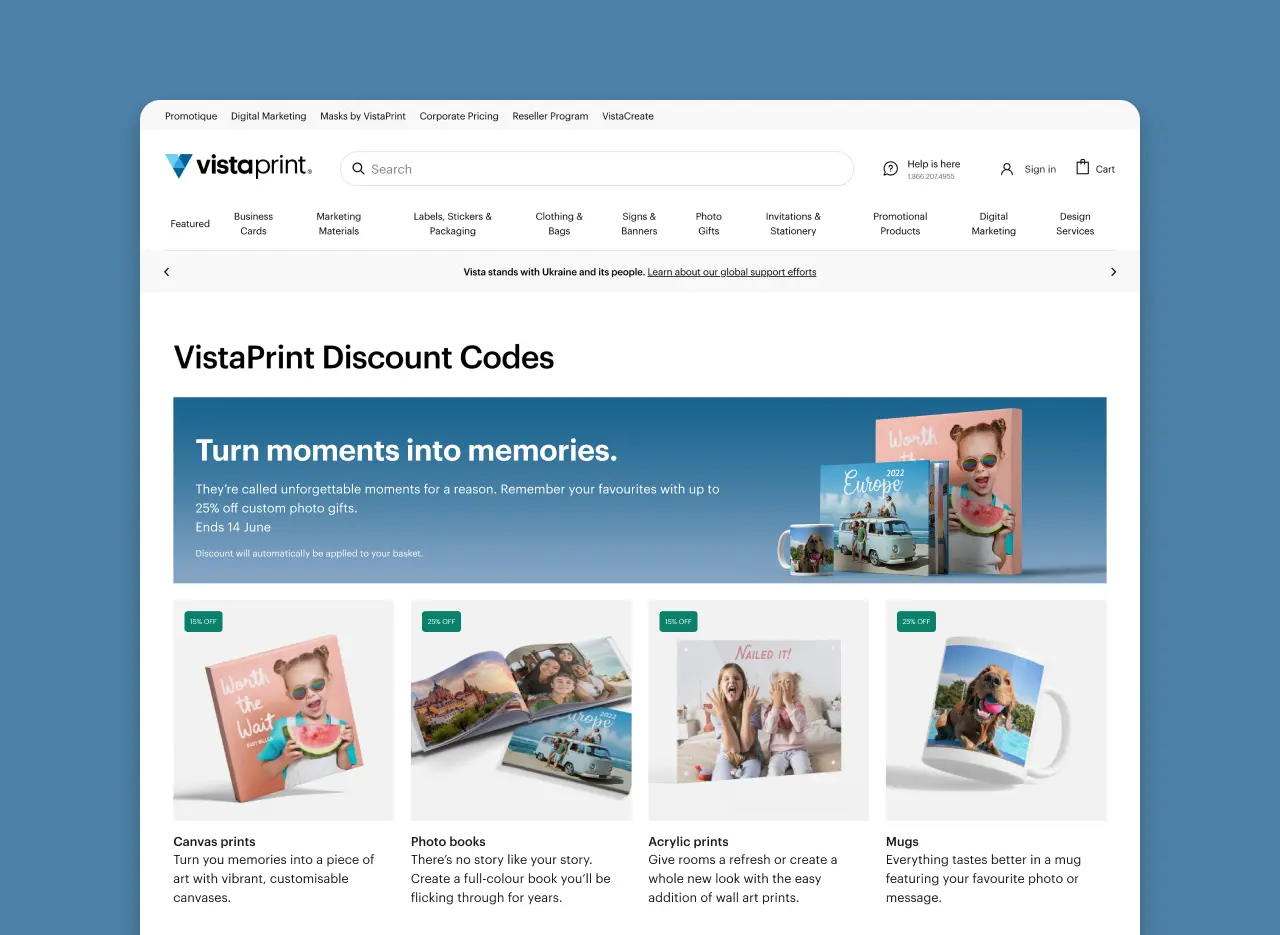Open the Signs & Banners menu

coord(639,223)
